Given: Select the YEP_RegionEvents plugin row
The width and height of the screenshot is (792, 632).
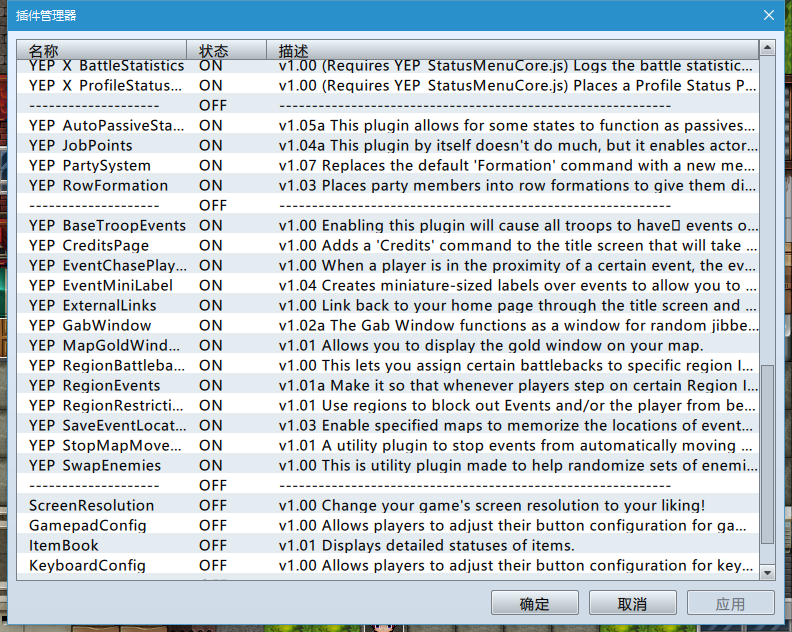Looking at the screenshot, I should [x=387, y=385].
